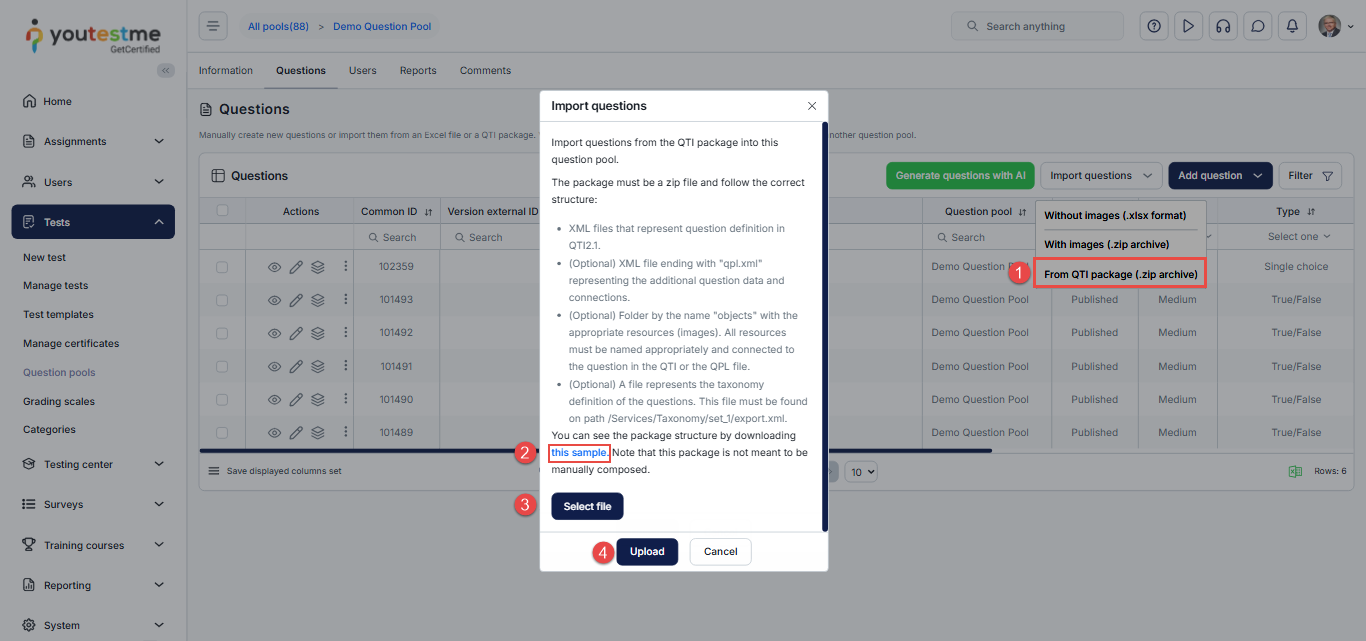This screenshot has width=1366, height=641.
Task: Tick the checkbox for question 101492
Action: click(222, 333)
